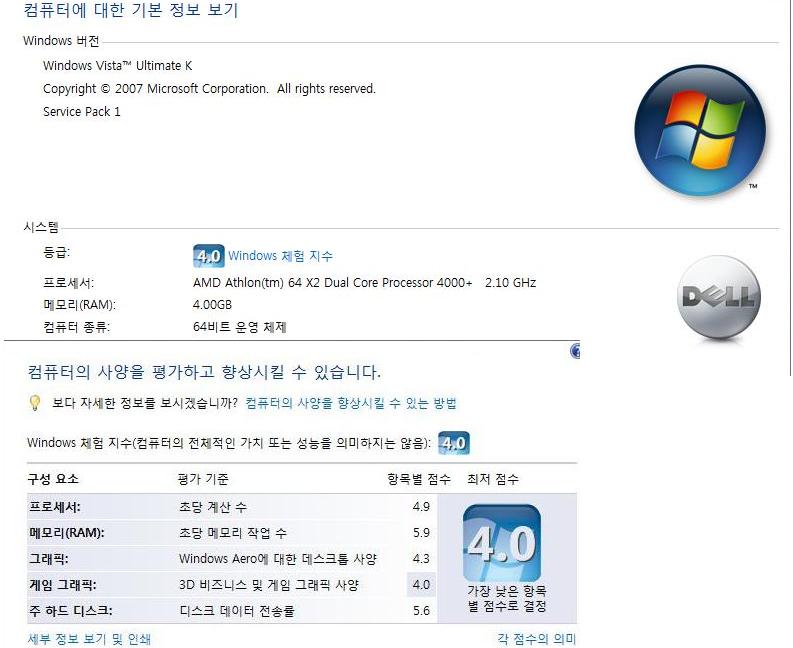Click the blue help icon above the assessment panel
Screen dimensions: 793x648
click(x=575, y=351)
